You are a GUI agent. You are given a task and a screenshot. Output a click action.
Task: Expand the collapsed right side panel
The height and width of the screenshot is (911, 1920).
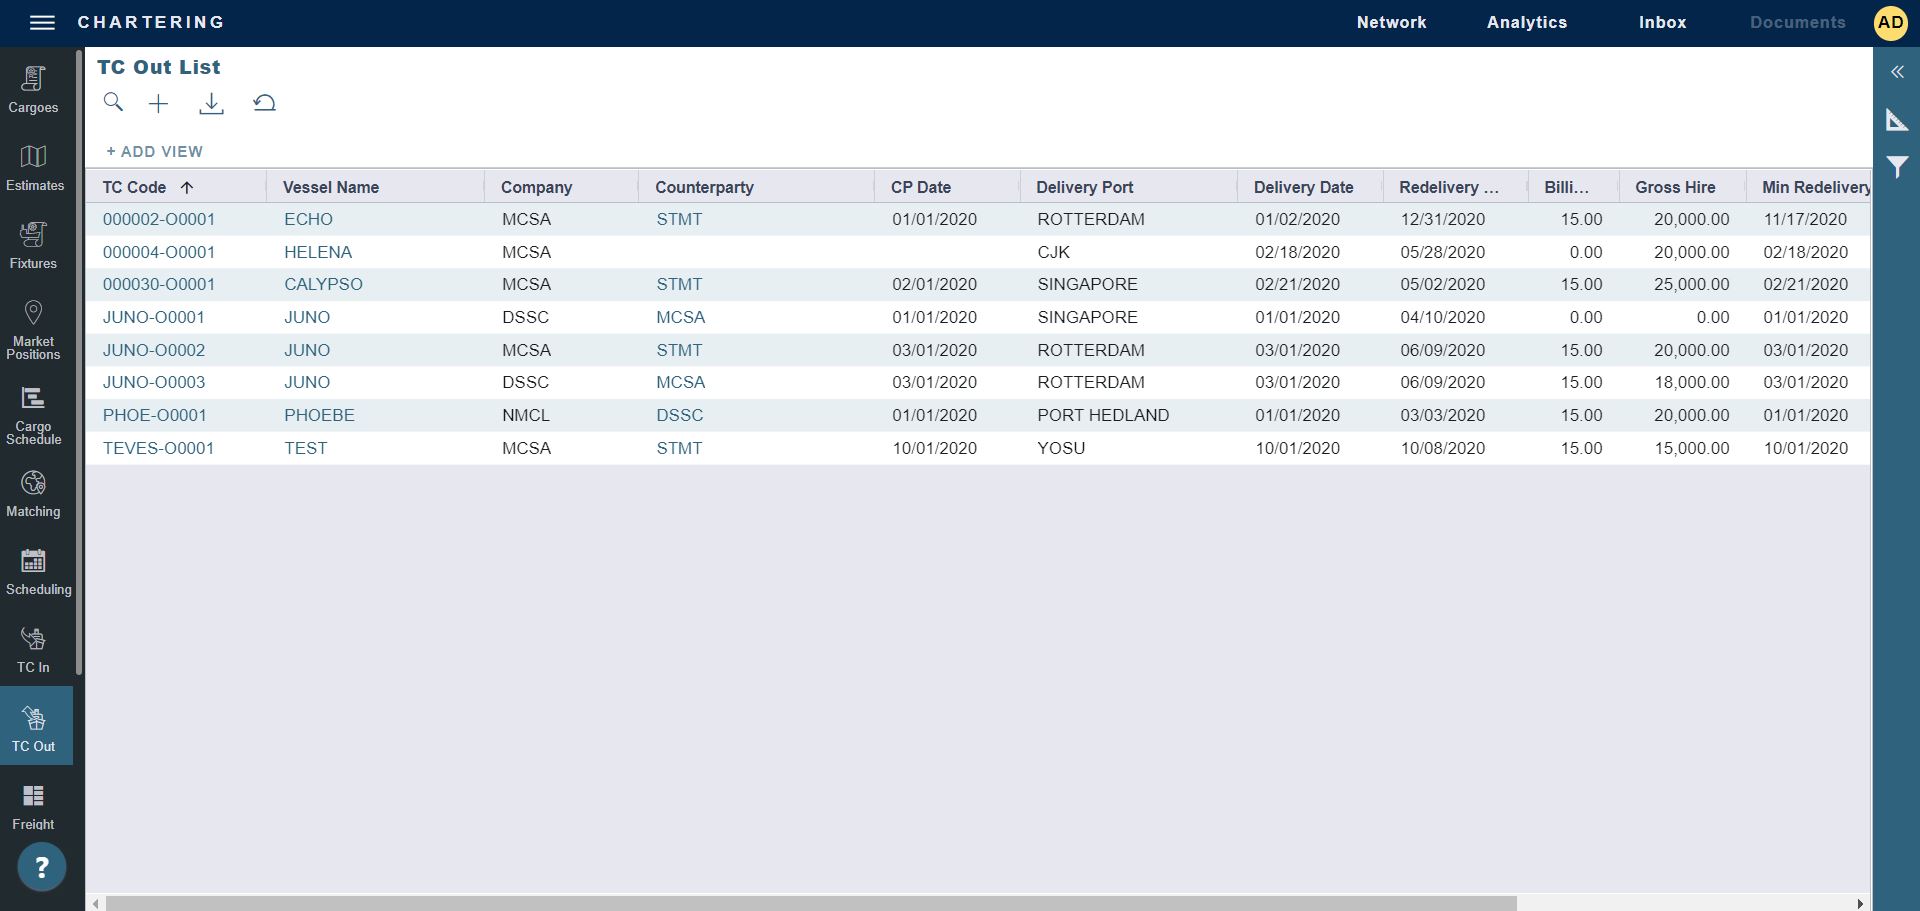point(1897,72)
